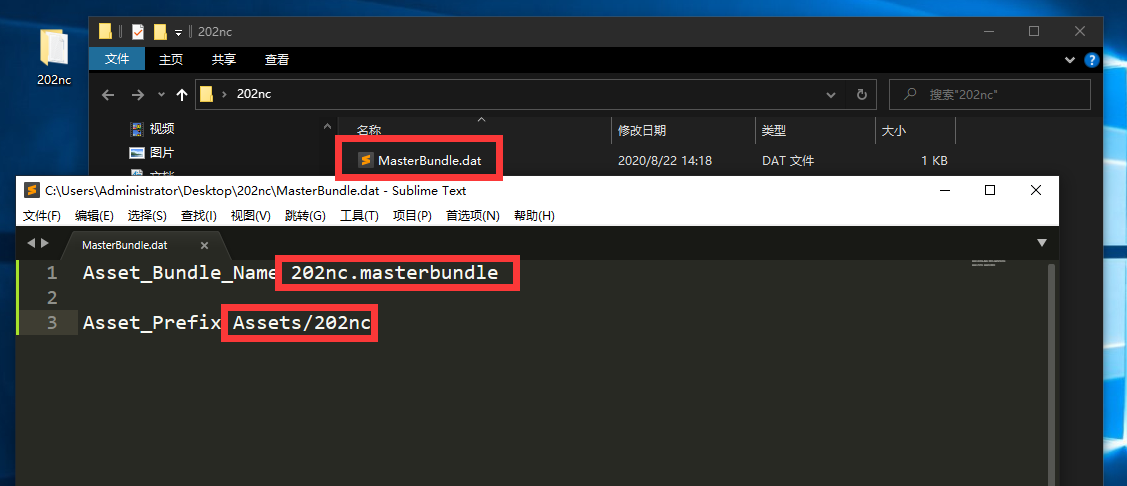This screenshot has height=486, width=1127.
Task: Expand the address bar history dropdown
Action: pyautogui.click(x=832, y=94)
